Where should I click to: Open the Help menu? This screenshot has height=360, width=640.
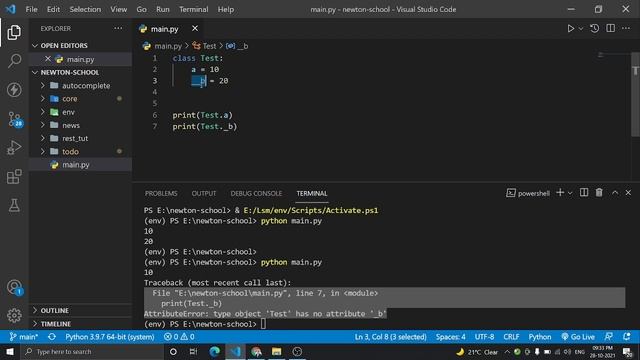coord(226,9)
